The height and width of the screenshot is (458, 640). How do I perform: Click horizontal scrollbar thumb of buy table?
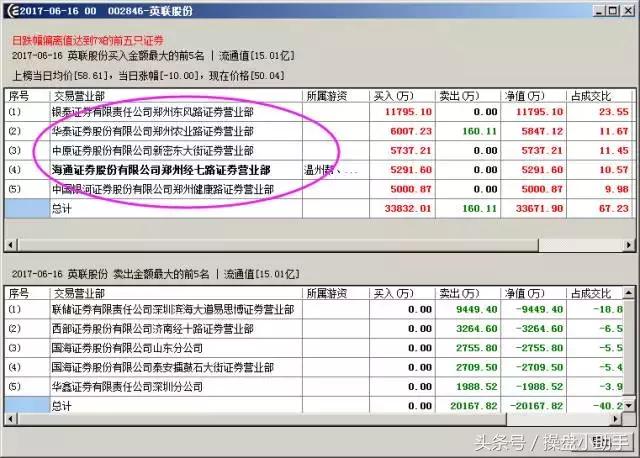(278, 245)
